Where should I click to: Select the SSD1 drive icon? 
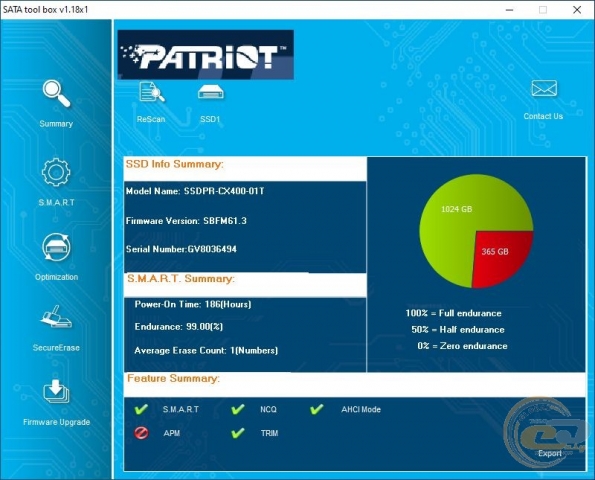click(211, 92)
